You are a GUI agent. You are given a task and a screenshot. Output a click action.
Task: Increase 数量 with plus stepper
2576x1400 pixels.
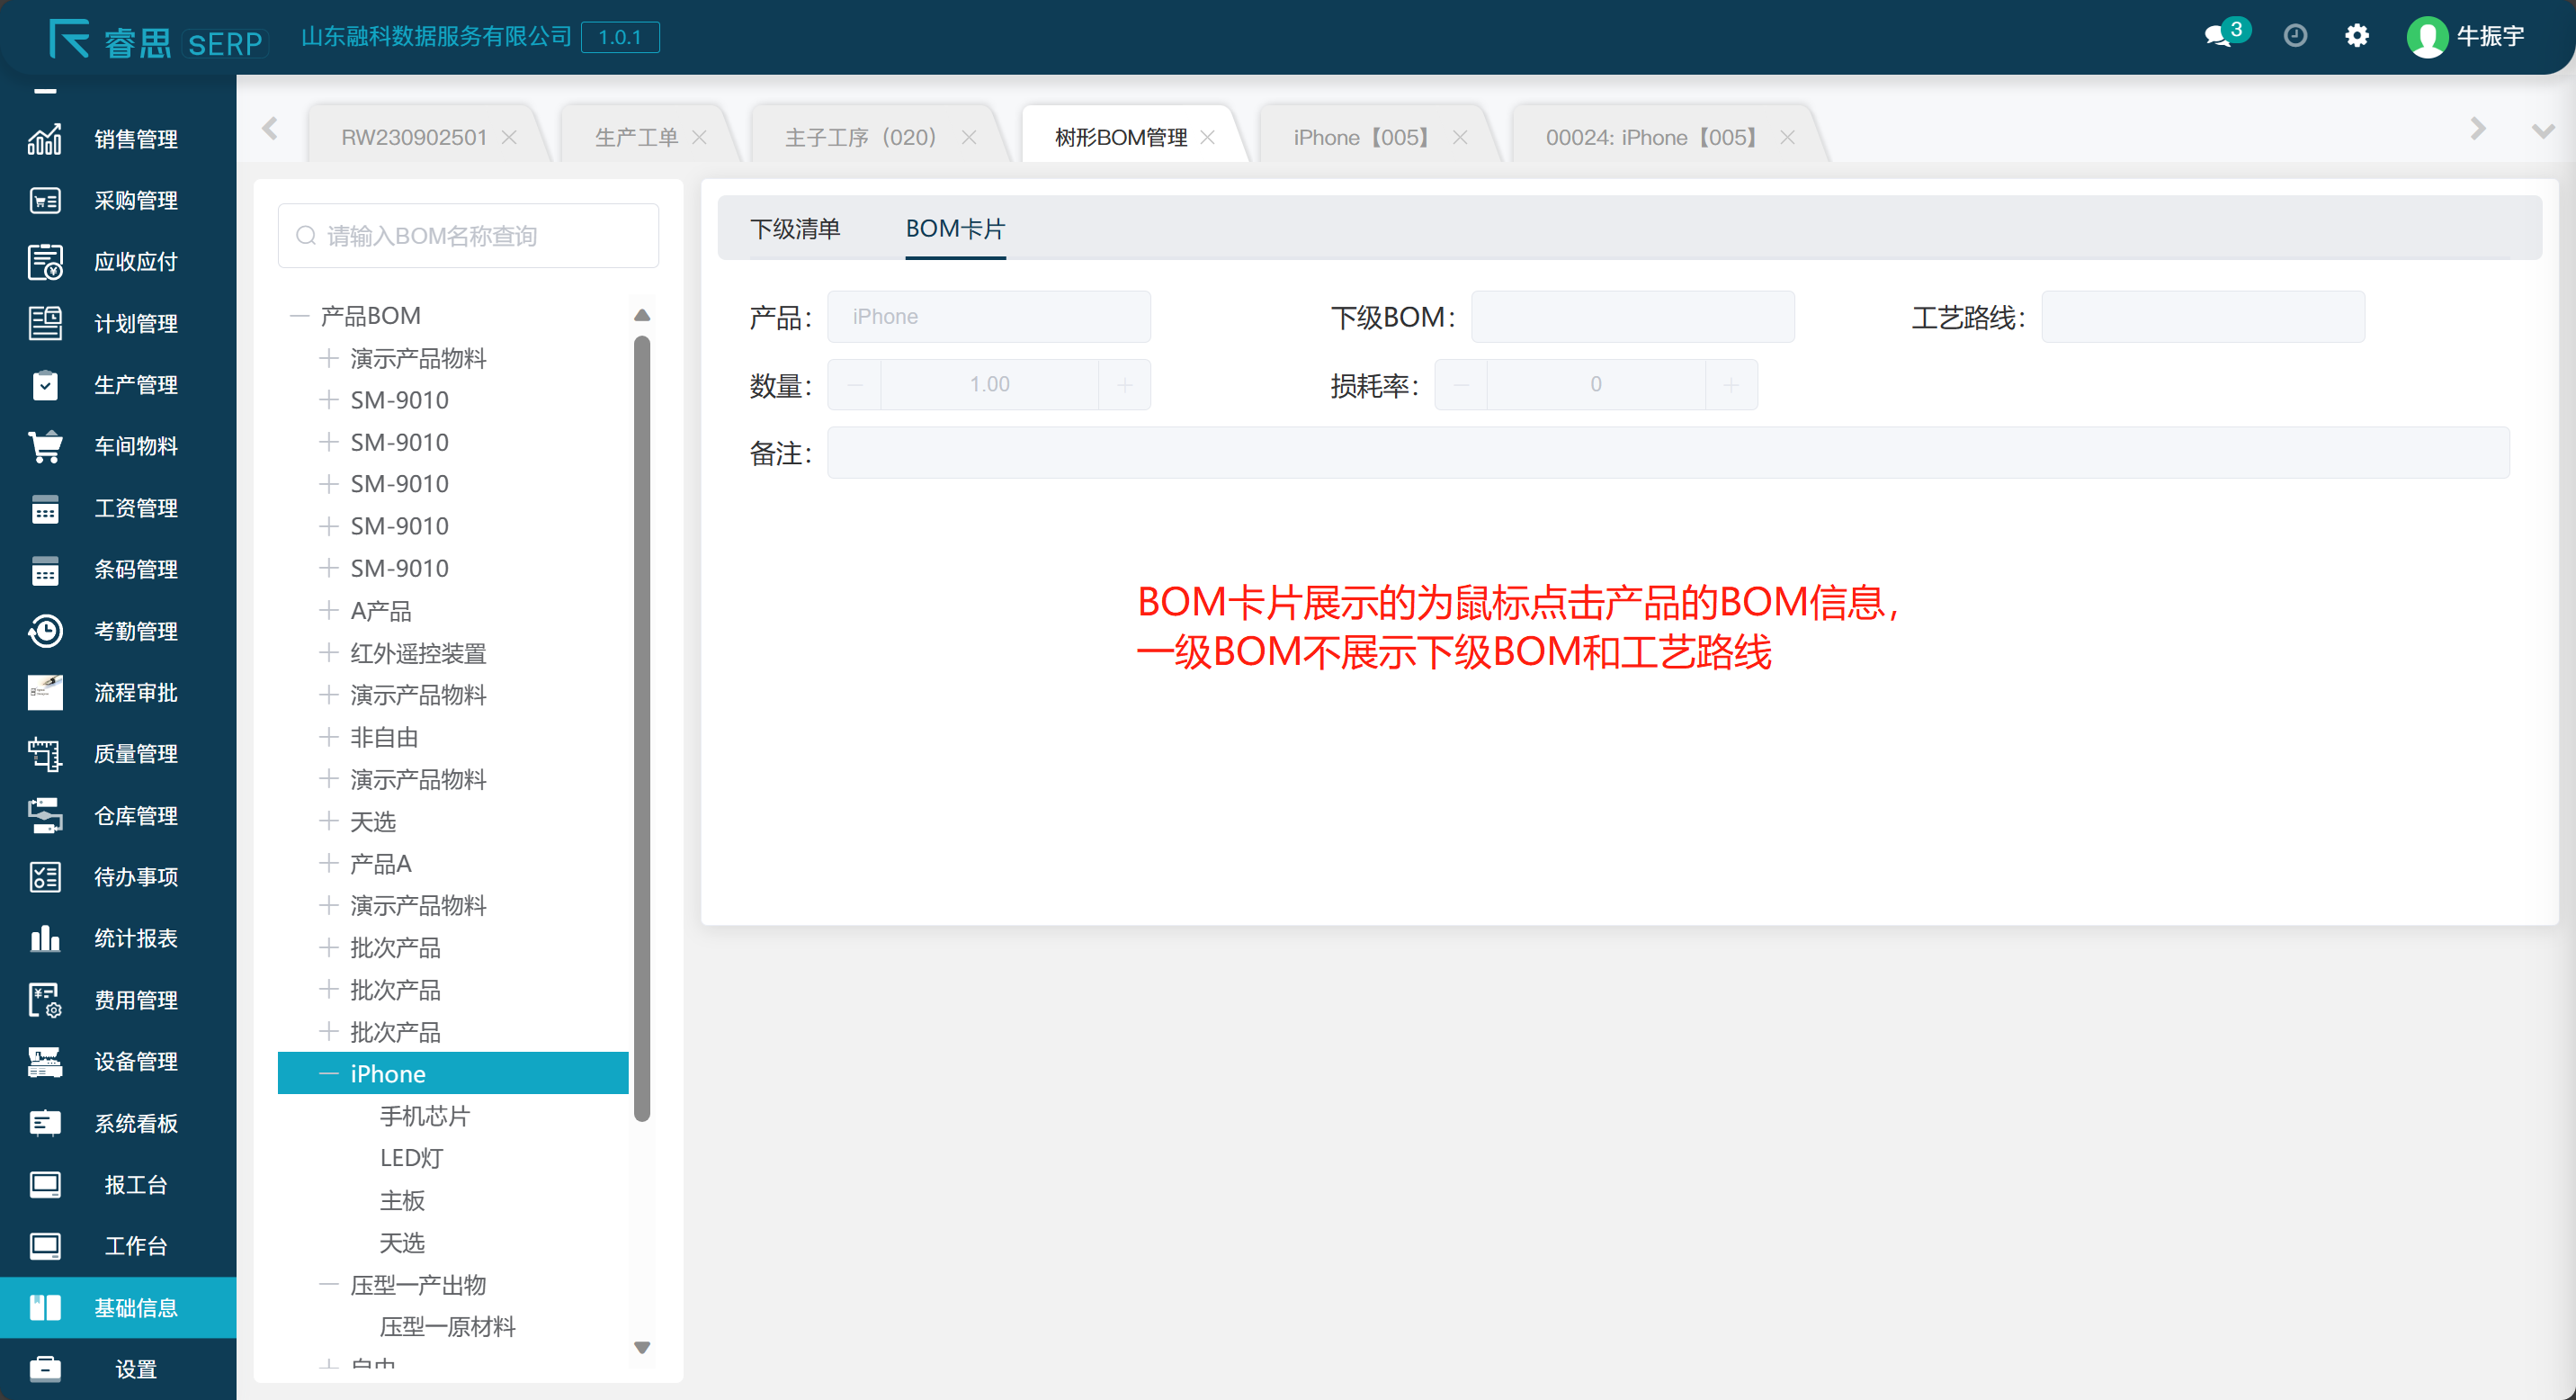pyautogui.click(x=1125, y=385)
